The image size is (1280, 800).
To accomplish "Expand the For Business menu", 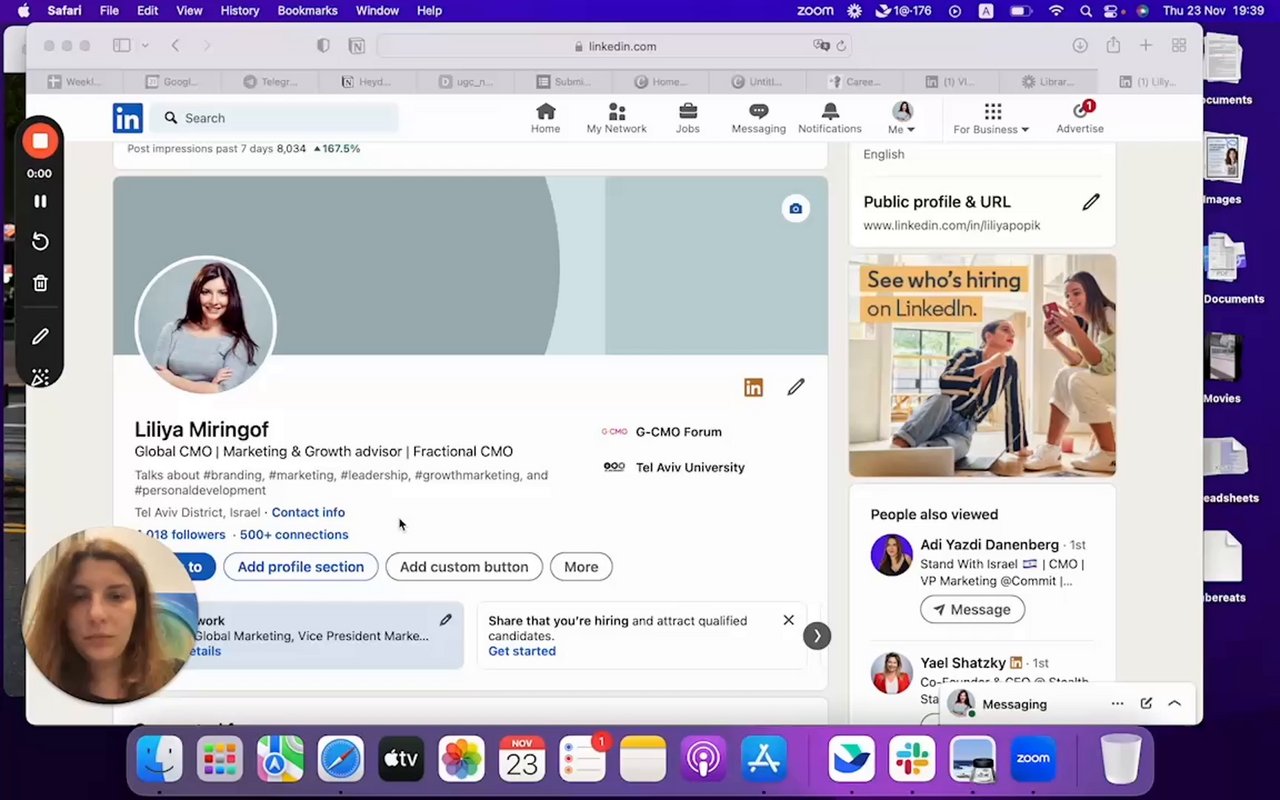I will [991, 118].
